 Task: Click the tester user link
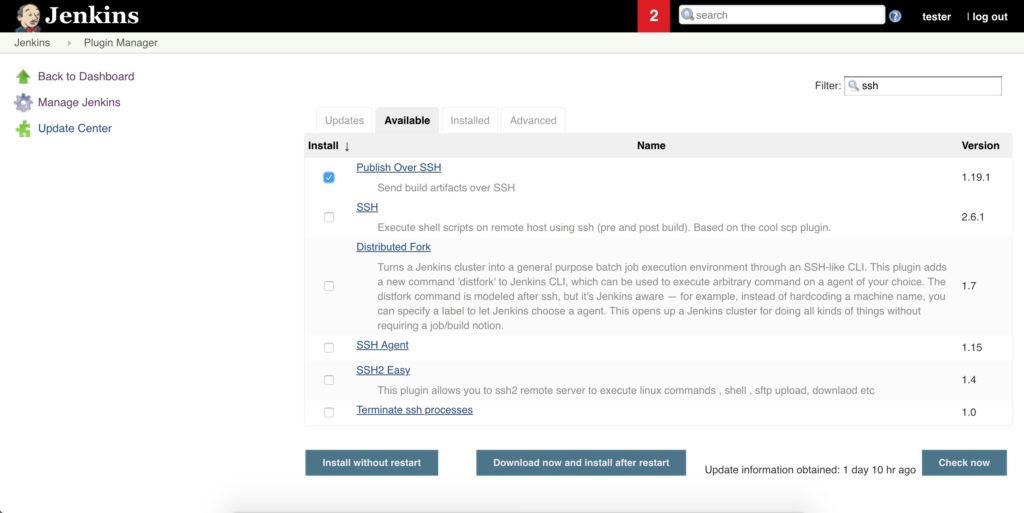[x=936, y=17]
